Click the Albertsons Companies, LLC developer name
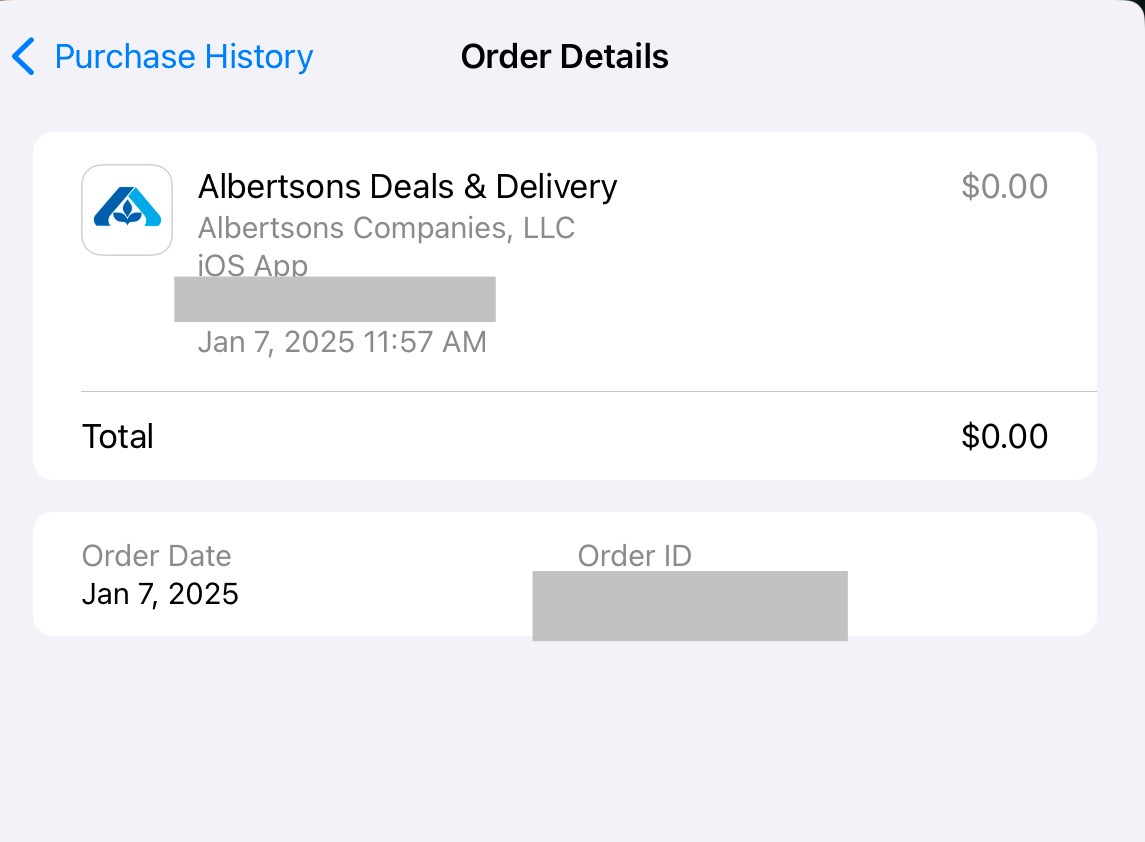The width and height of the screenshot is (1145, 842). pos(386,228)
